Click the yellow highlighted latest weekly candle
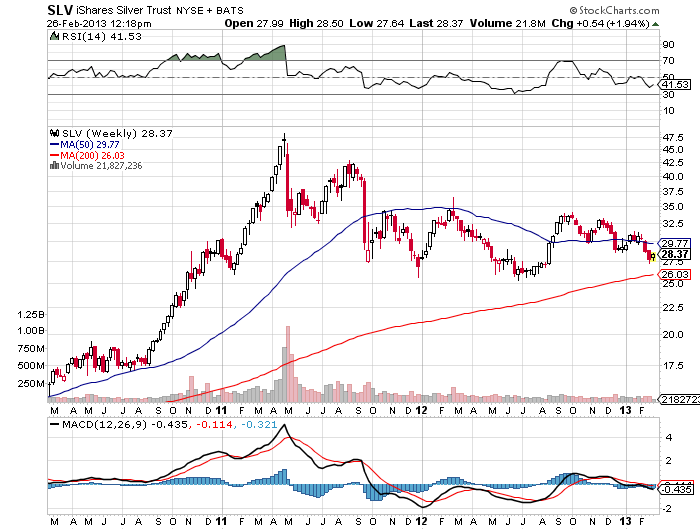700x530 pixels. 653,256
